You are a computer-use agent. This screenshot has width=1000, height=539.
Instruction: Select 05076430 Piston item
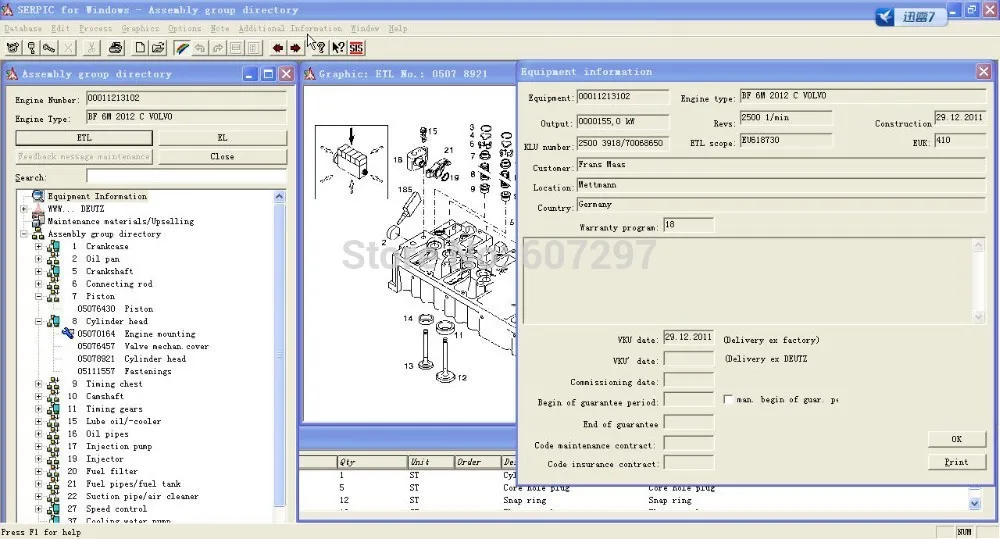[115, 309]
